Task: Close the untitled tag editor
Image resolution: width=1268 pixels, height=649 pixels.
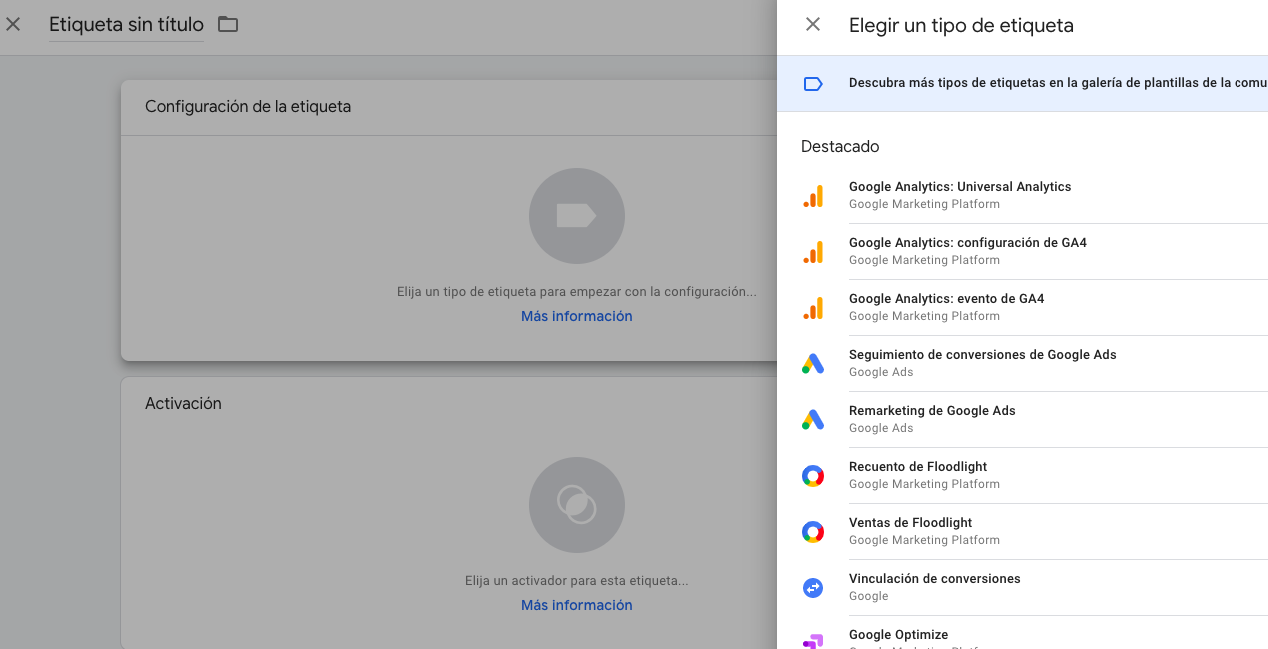Action: pyautogui.click(x=13, y=24)
